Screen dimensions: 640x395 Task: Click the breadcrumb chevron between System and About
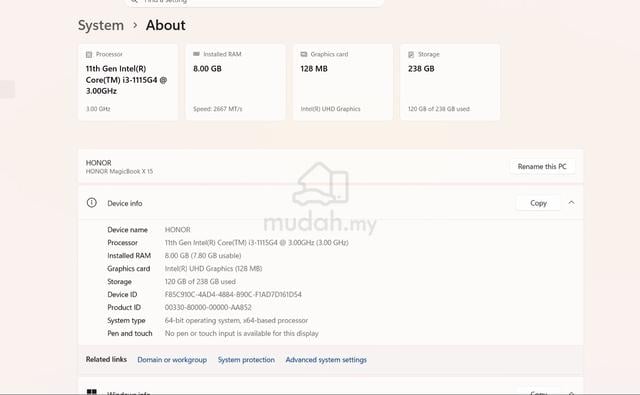coord(135,25)
